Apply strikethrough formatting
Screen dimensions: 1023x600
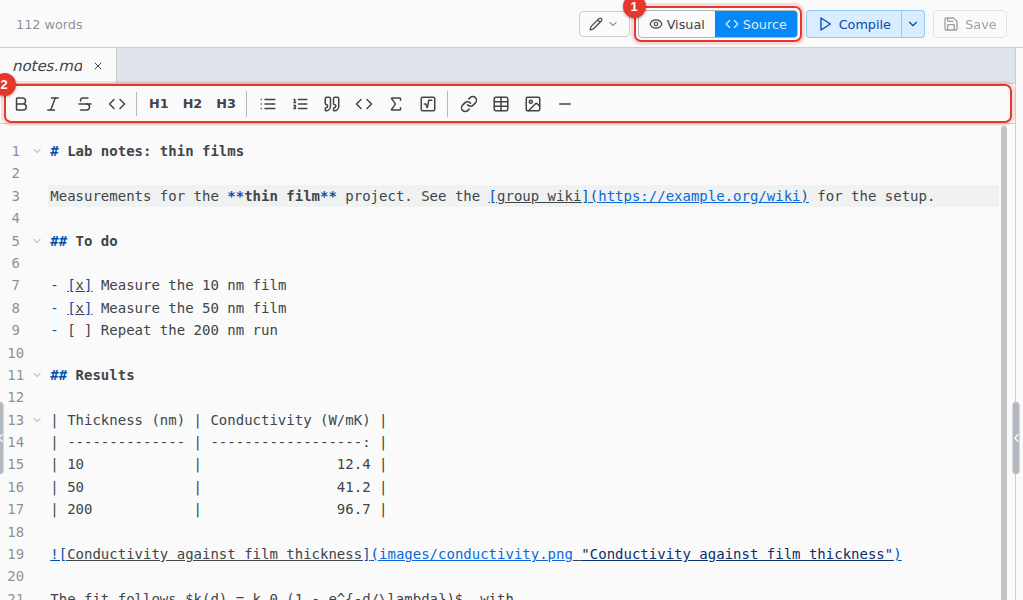click(x=85, y=104)
